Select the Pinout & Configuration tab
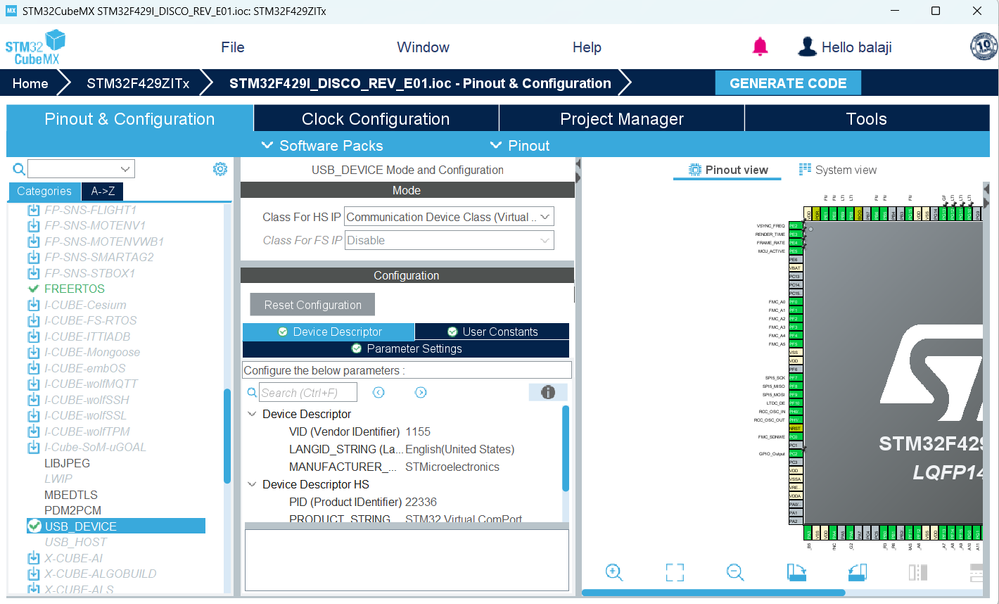Image resolution: width=999 pixels, height=604 pixels. tap(129, 119)
